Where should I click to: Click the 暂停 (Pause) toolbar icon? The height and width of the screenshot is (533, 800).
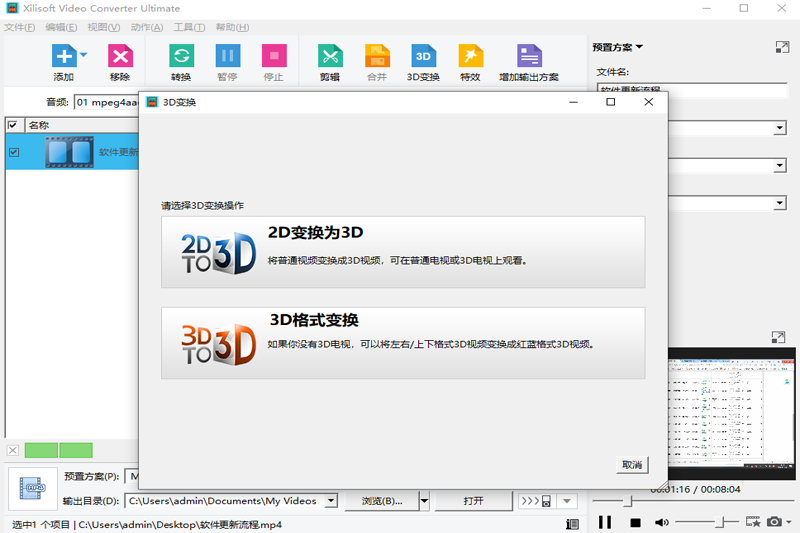(228, 56)
